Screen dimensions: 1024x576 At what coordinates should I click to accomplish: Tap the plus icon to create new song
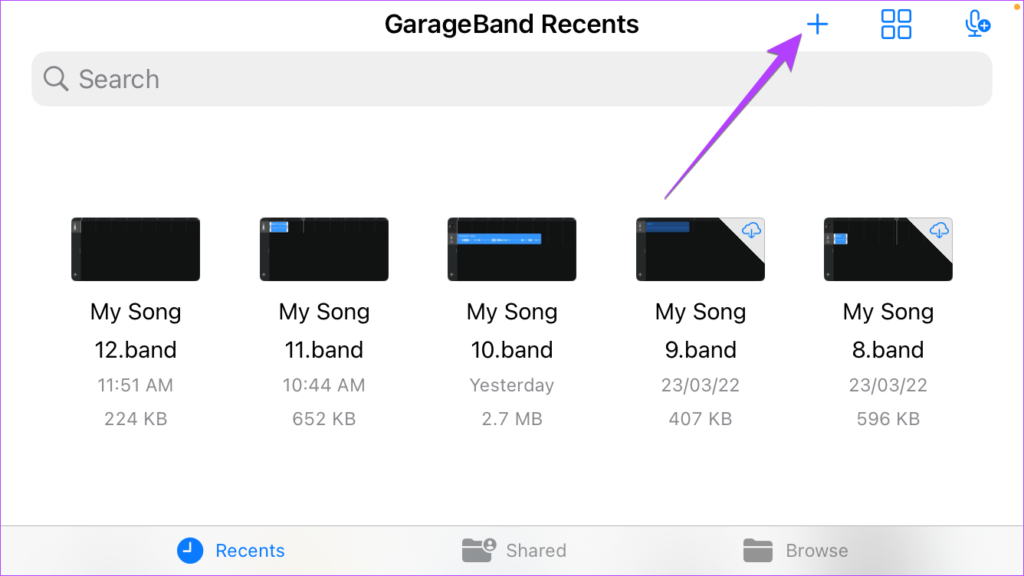point(817,25)
